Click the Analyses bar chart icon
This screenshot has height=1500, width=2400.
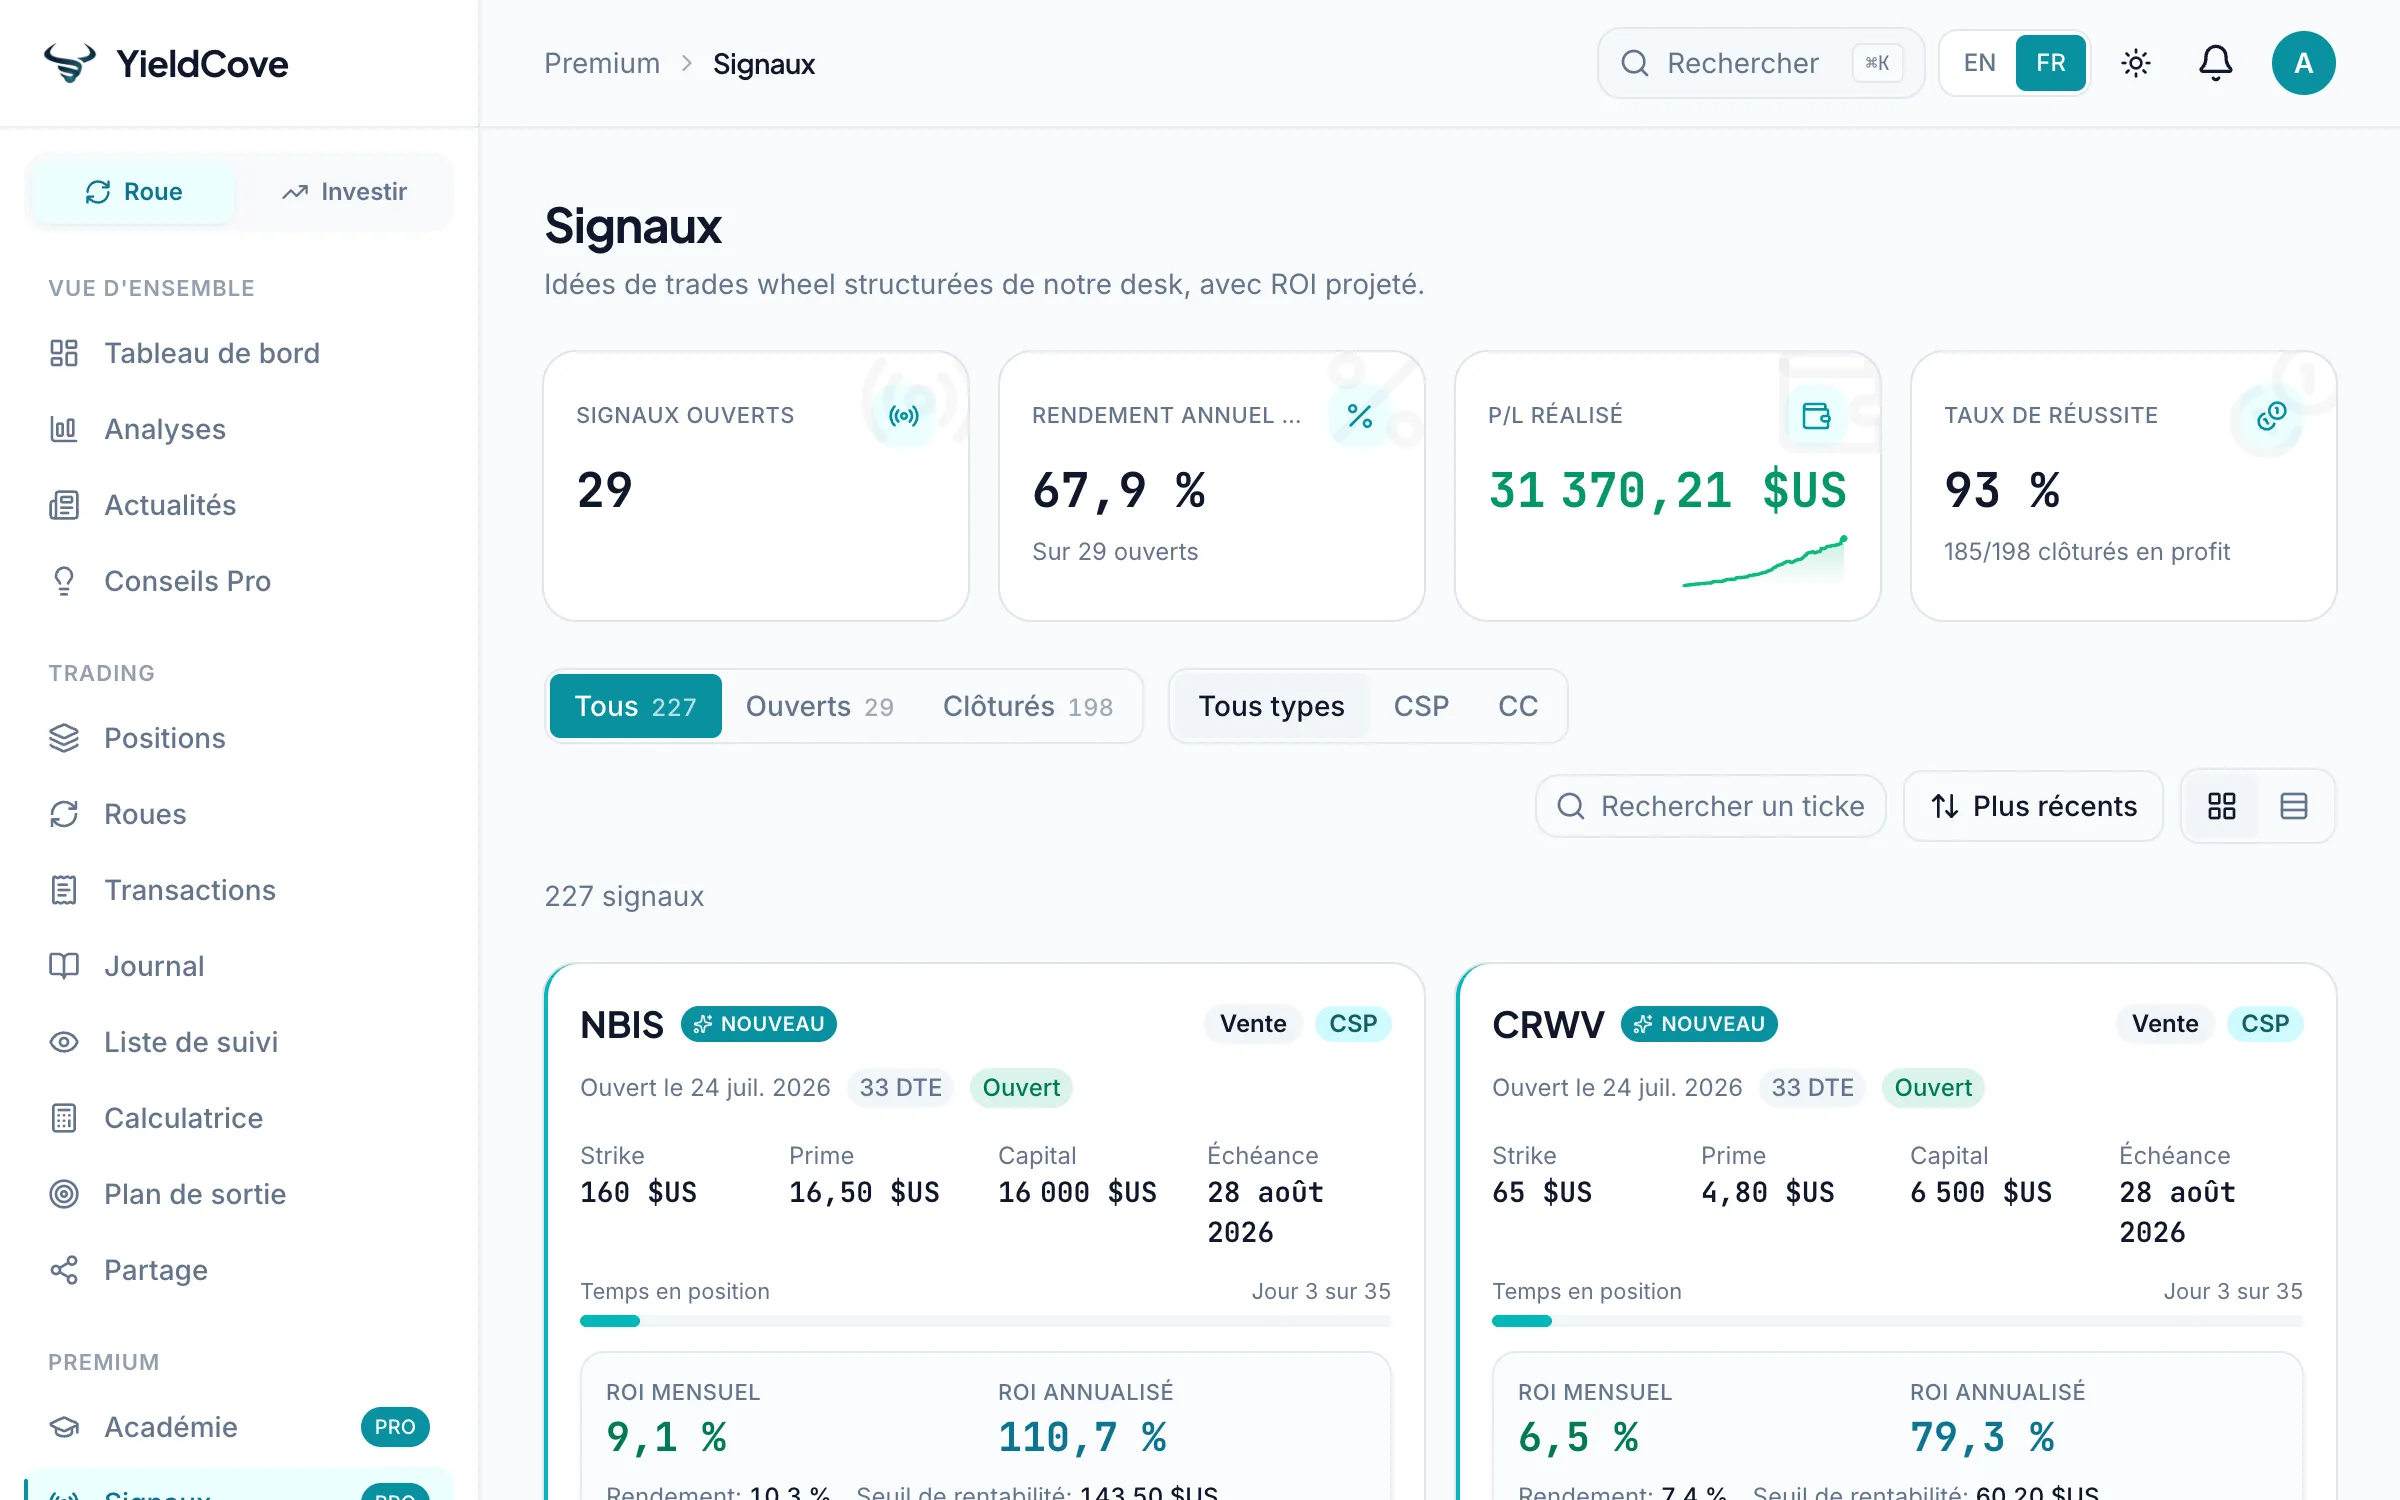pyautogui.click(x=64, y=429)
